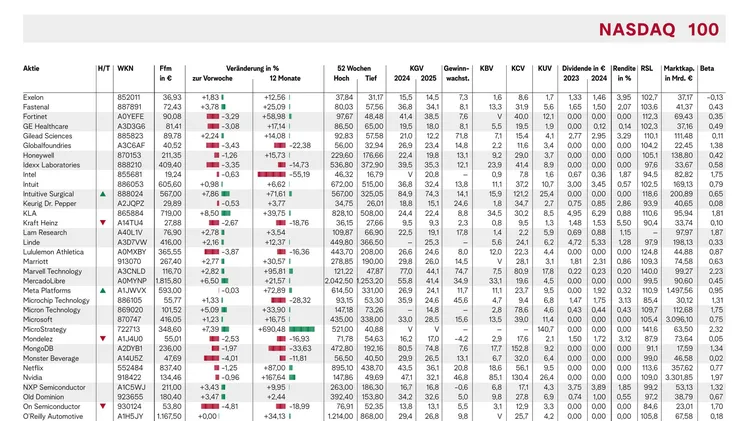
Task: Select the NXP Semiconductor stock name
Action: tap(54, 387)
